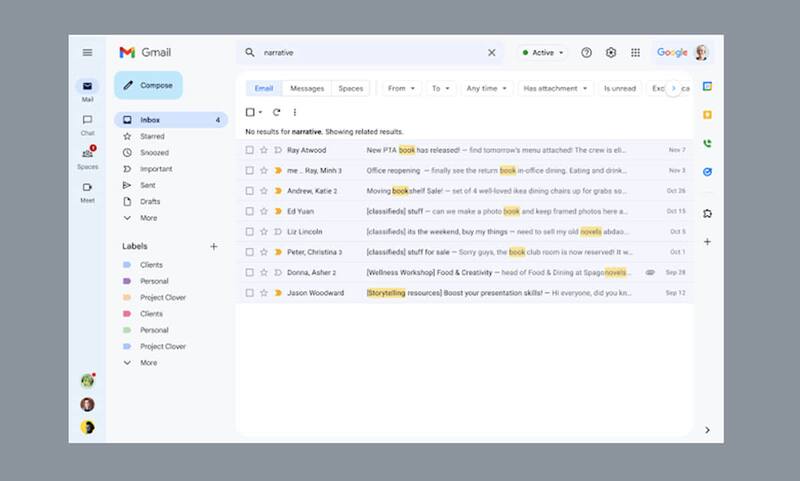Click the Compose button
The image size is (800, 481).
[148, 86]
